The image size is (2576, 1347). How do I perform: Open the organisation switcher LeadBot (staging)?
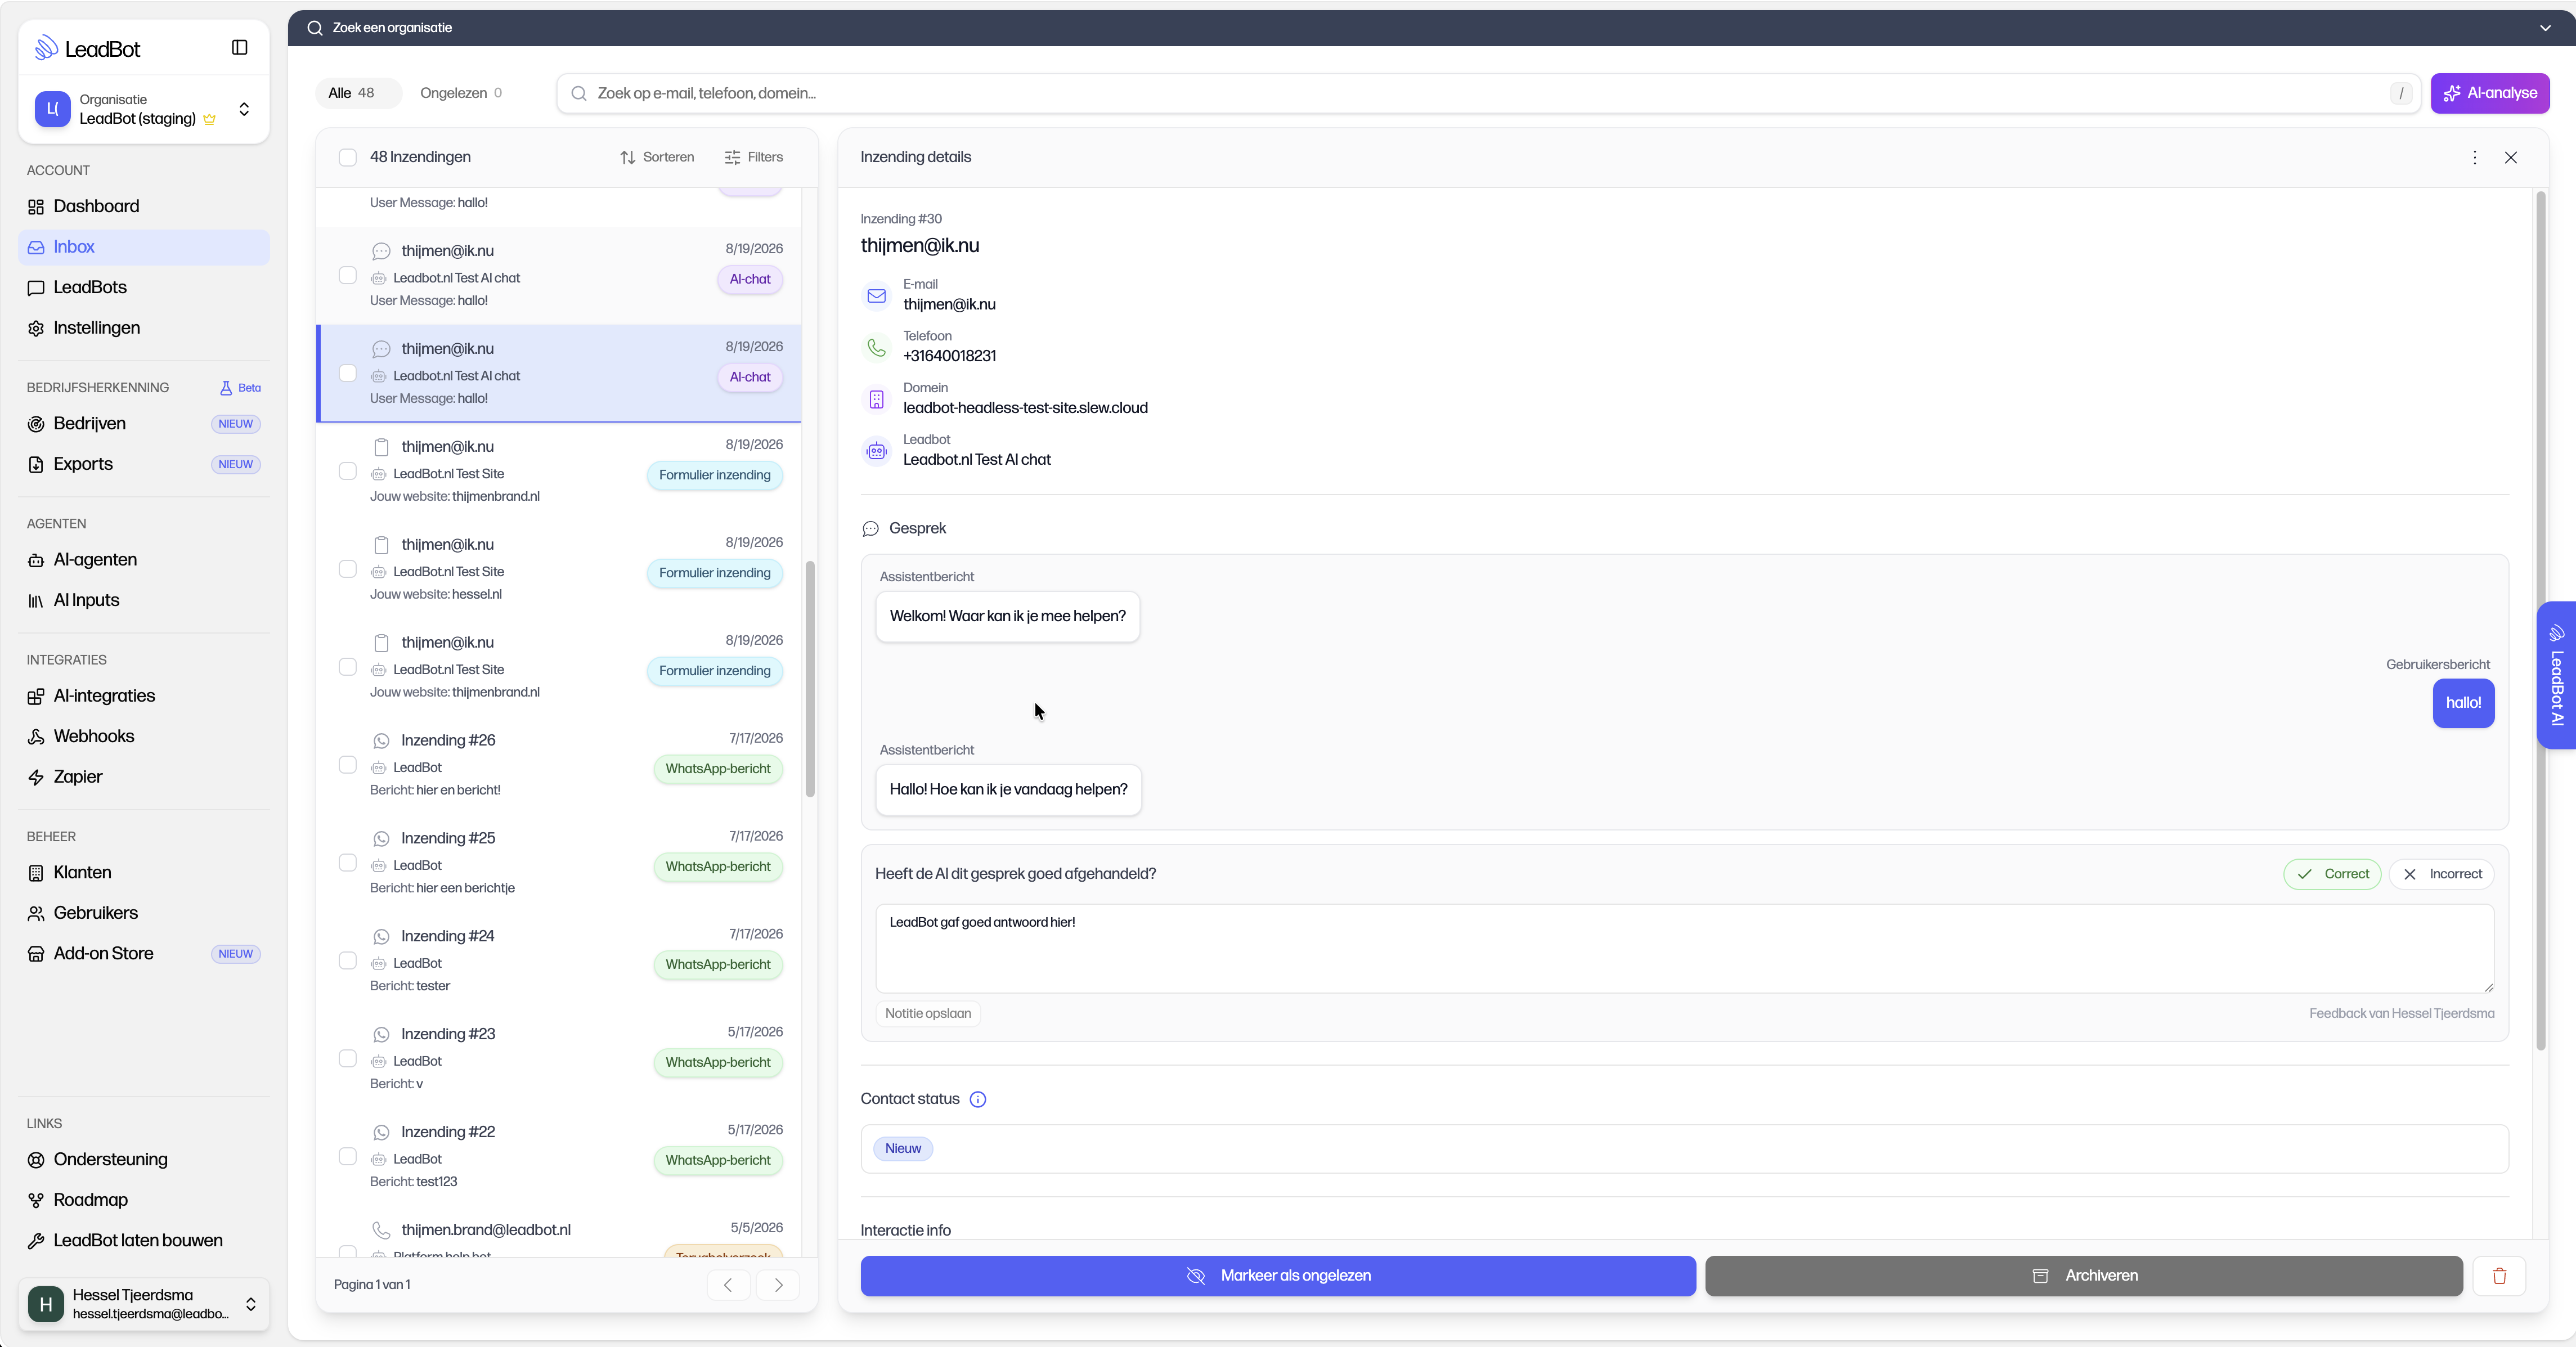coord(143,109)
